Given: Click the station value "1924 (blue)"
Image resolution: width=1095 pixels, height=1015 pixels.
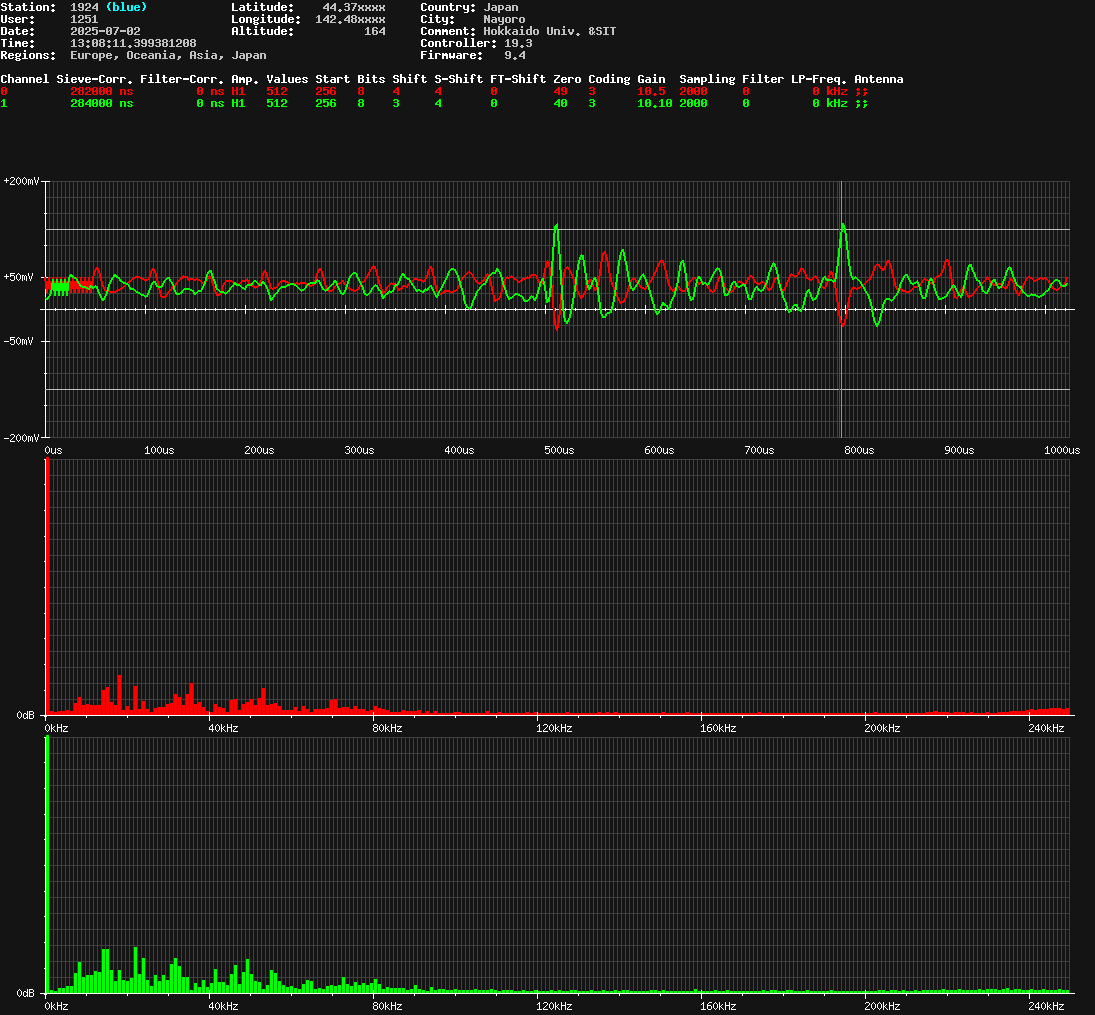Looking at the screenshot, I should 108,7.
